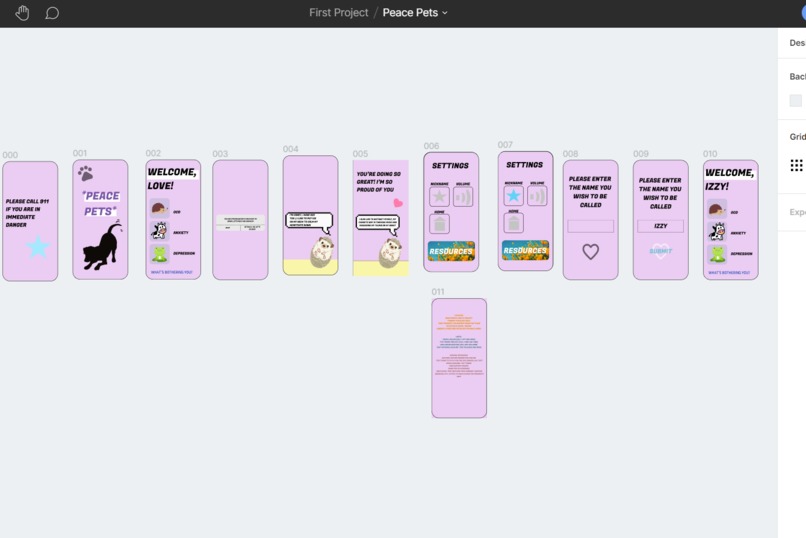806x538 pixels.
Task: Select the Comment tool
Action: (x=52, y=13)
